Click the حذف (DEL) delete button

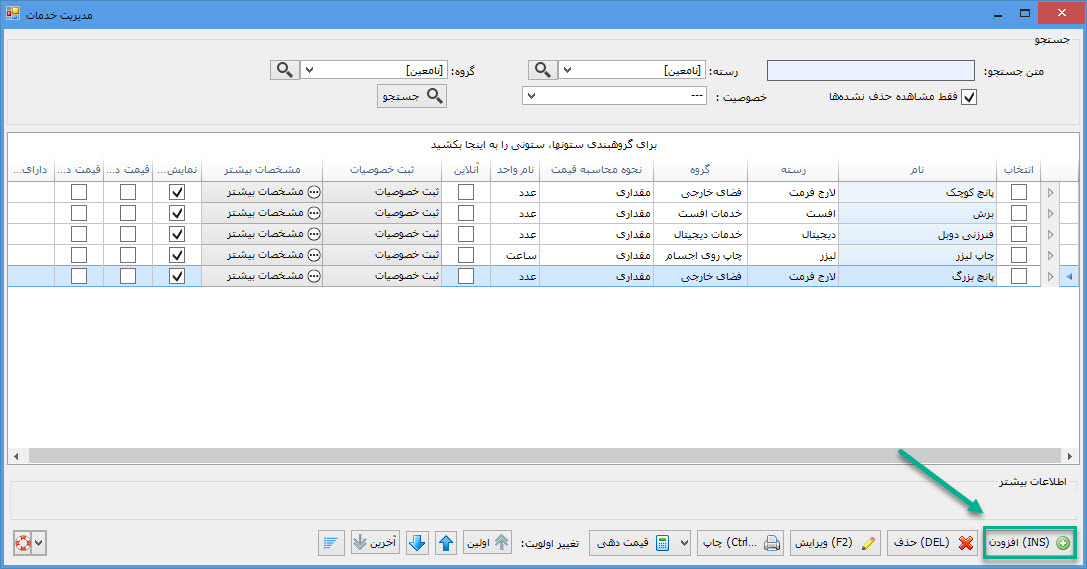click(932, 543)
